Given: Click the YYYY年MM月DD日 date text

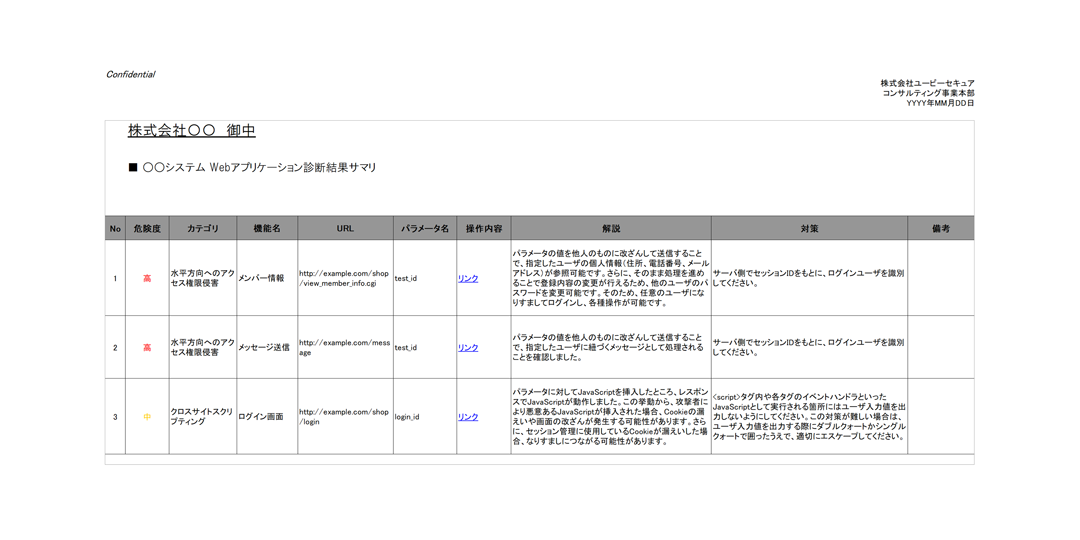Looking at the screenshot, I should click(x=940, y=103).
